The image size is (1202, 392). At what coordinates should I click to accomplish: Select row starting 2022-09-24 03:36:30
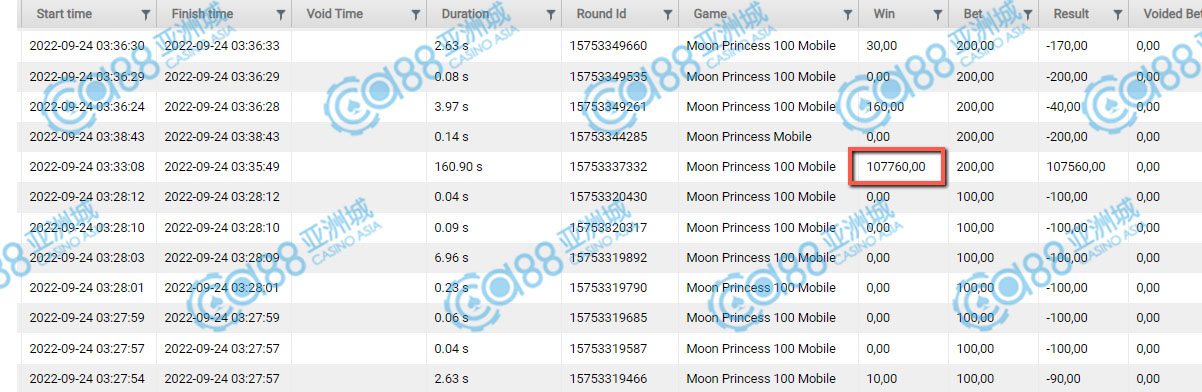601,46
